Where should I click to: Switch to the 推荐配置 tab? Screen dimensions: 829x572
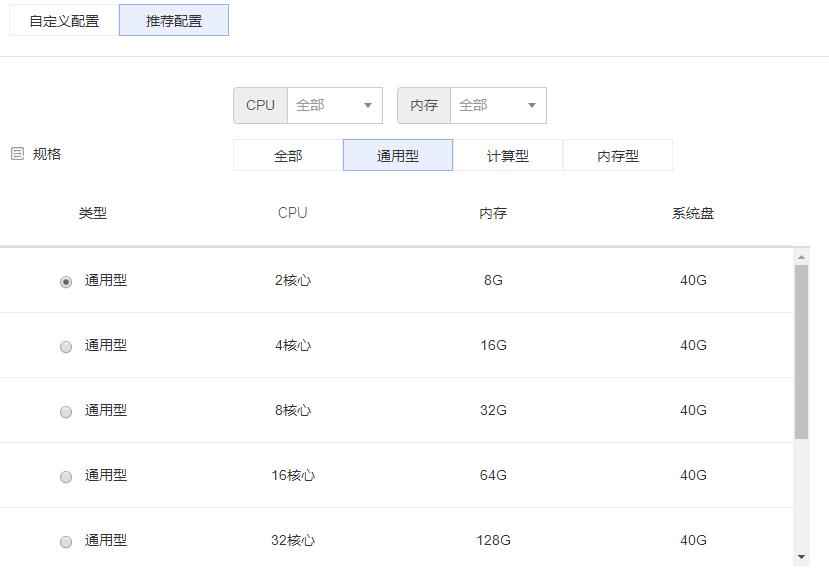click(174, 20)
